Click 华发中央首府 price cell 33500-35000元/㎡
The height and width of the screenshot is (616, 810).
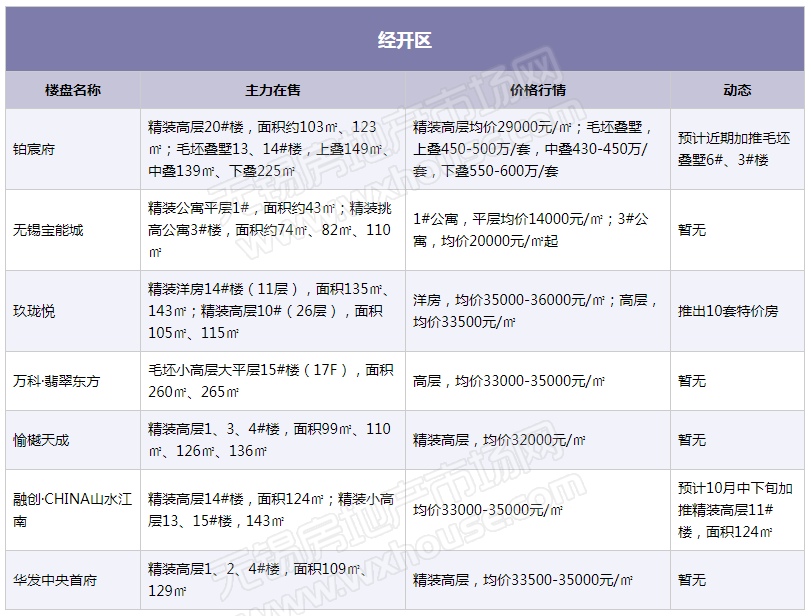coord(523,580)
